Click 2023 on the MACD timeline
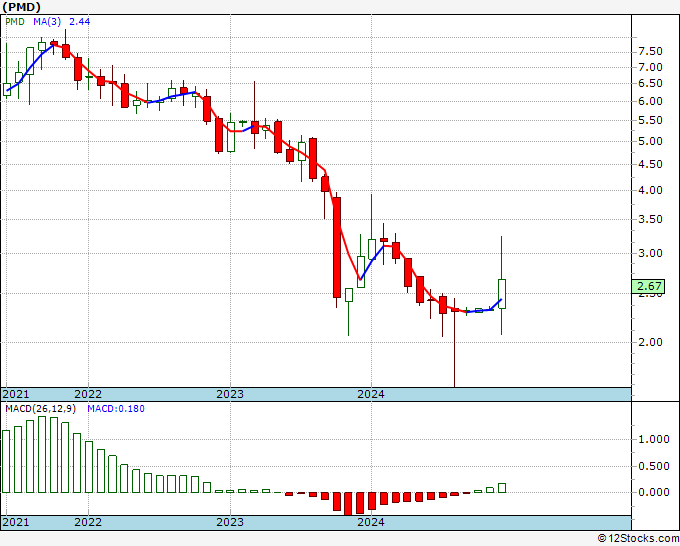Screen dimensions: 680x546 (230, 522)
